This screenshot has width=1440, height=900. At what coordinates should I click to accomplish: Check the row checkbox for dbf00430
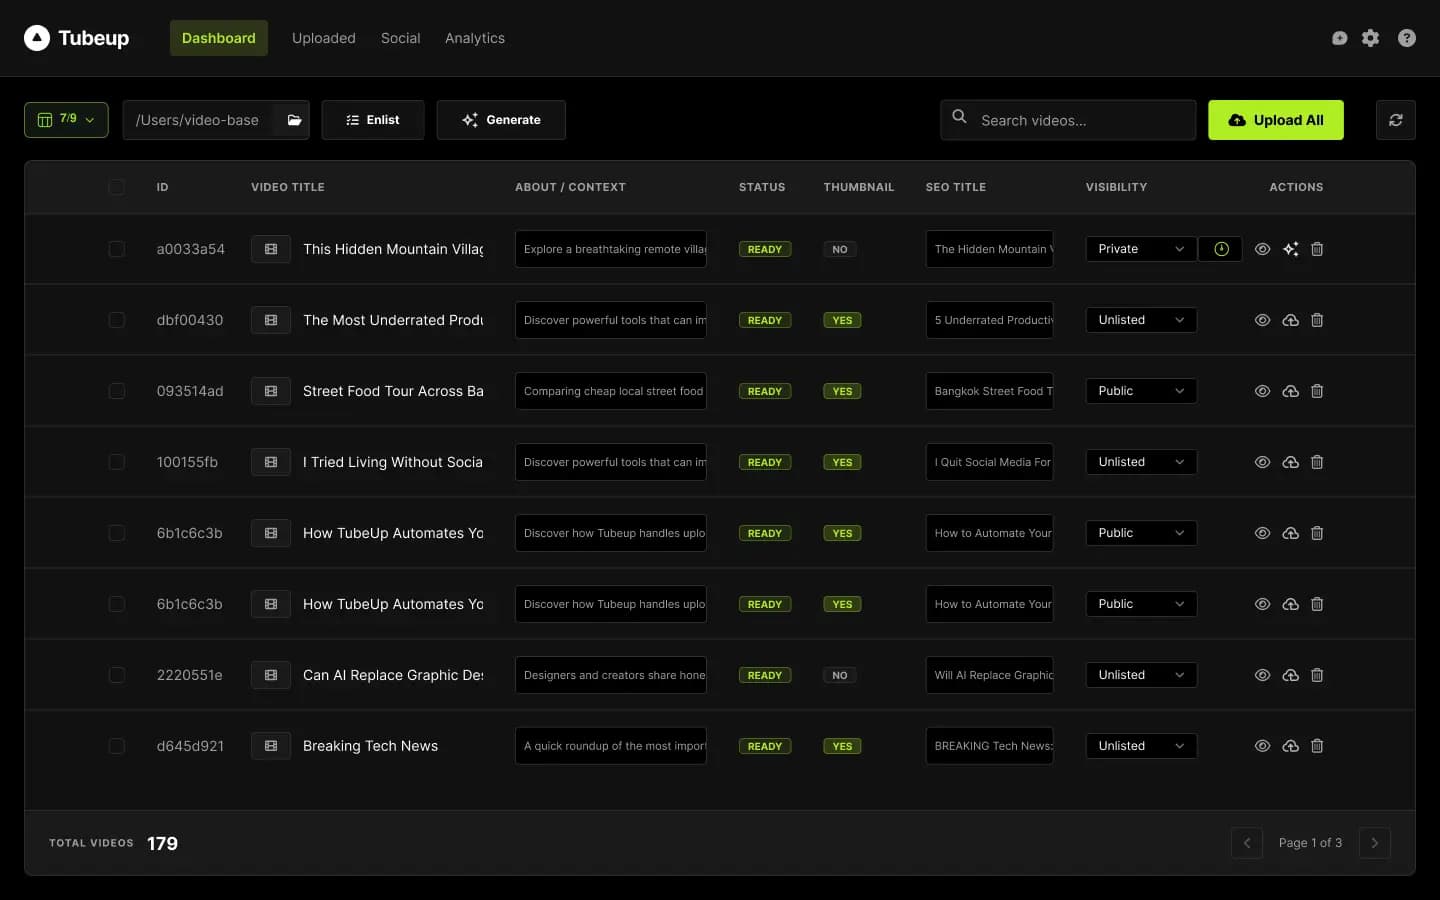tap(117, 320)
